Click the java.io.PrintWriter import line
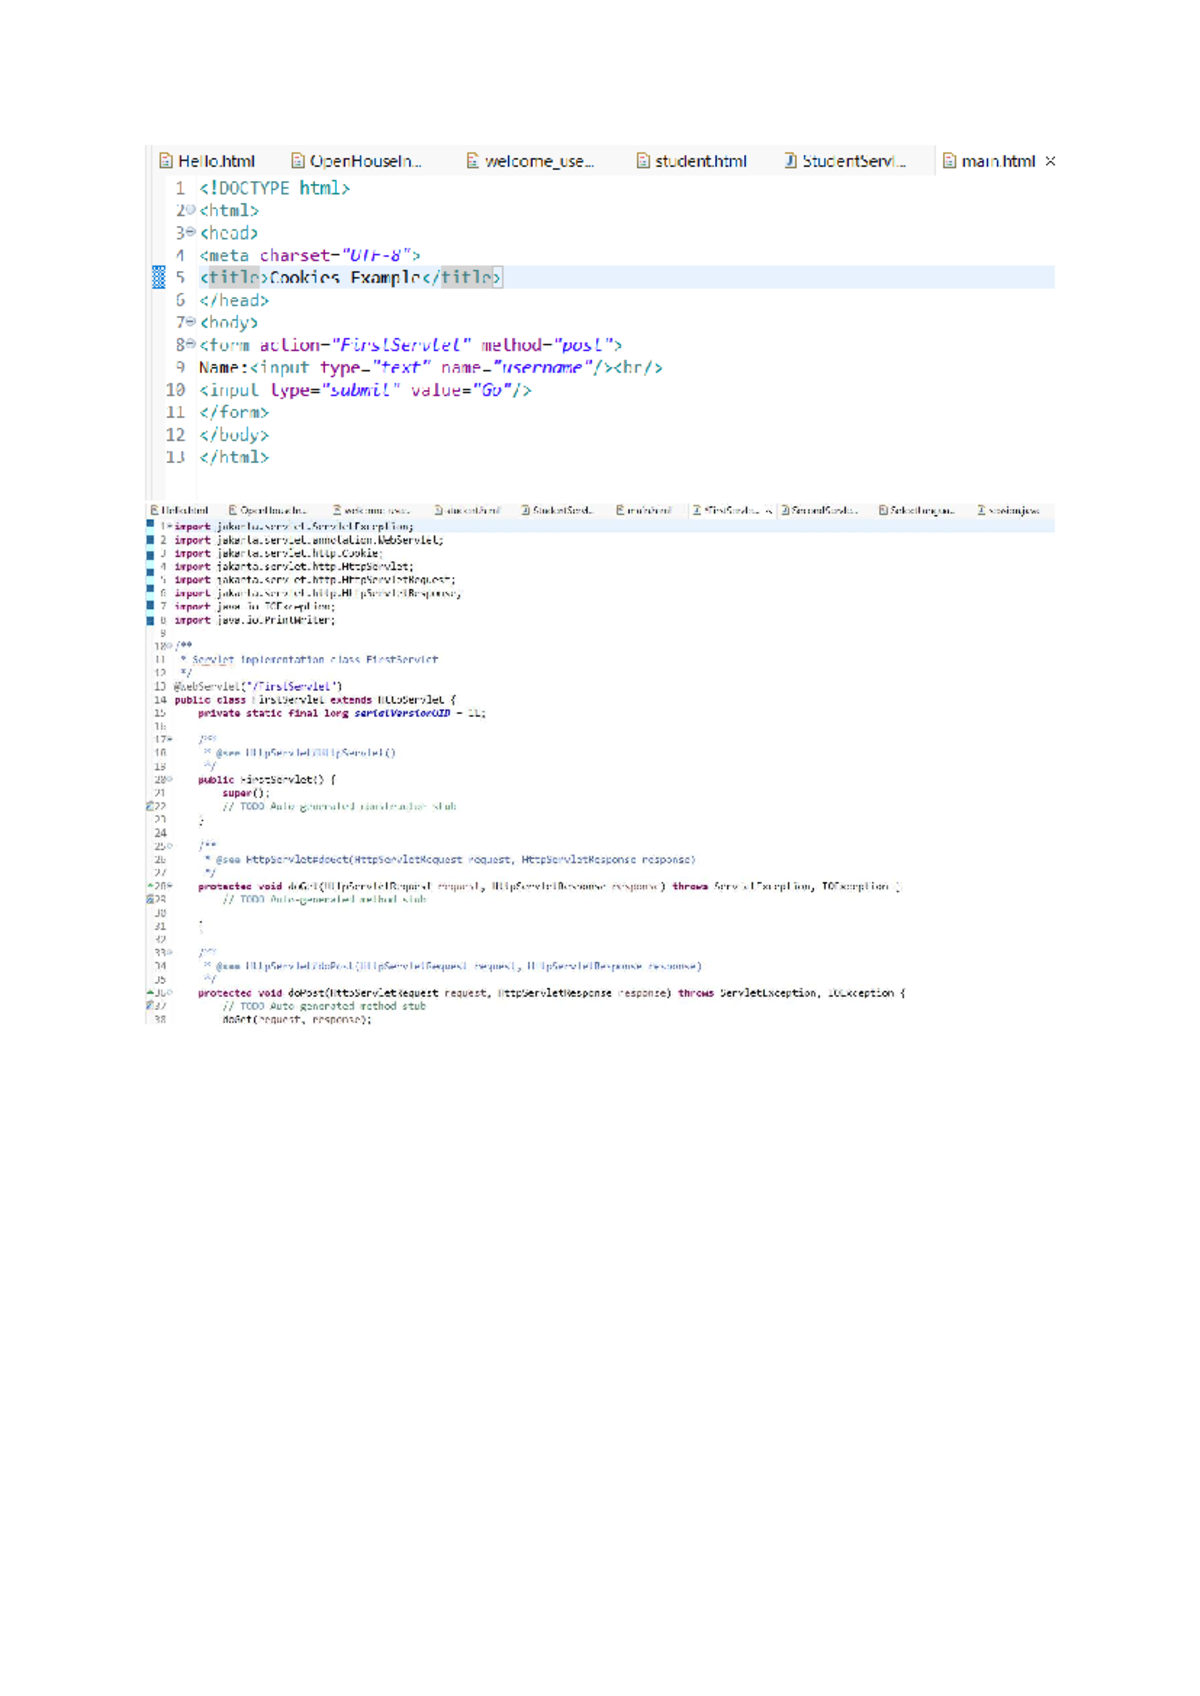Image resolution: width=1200 pixels, height=1696 pixels. (255, 620)
